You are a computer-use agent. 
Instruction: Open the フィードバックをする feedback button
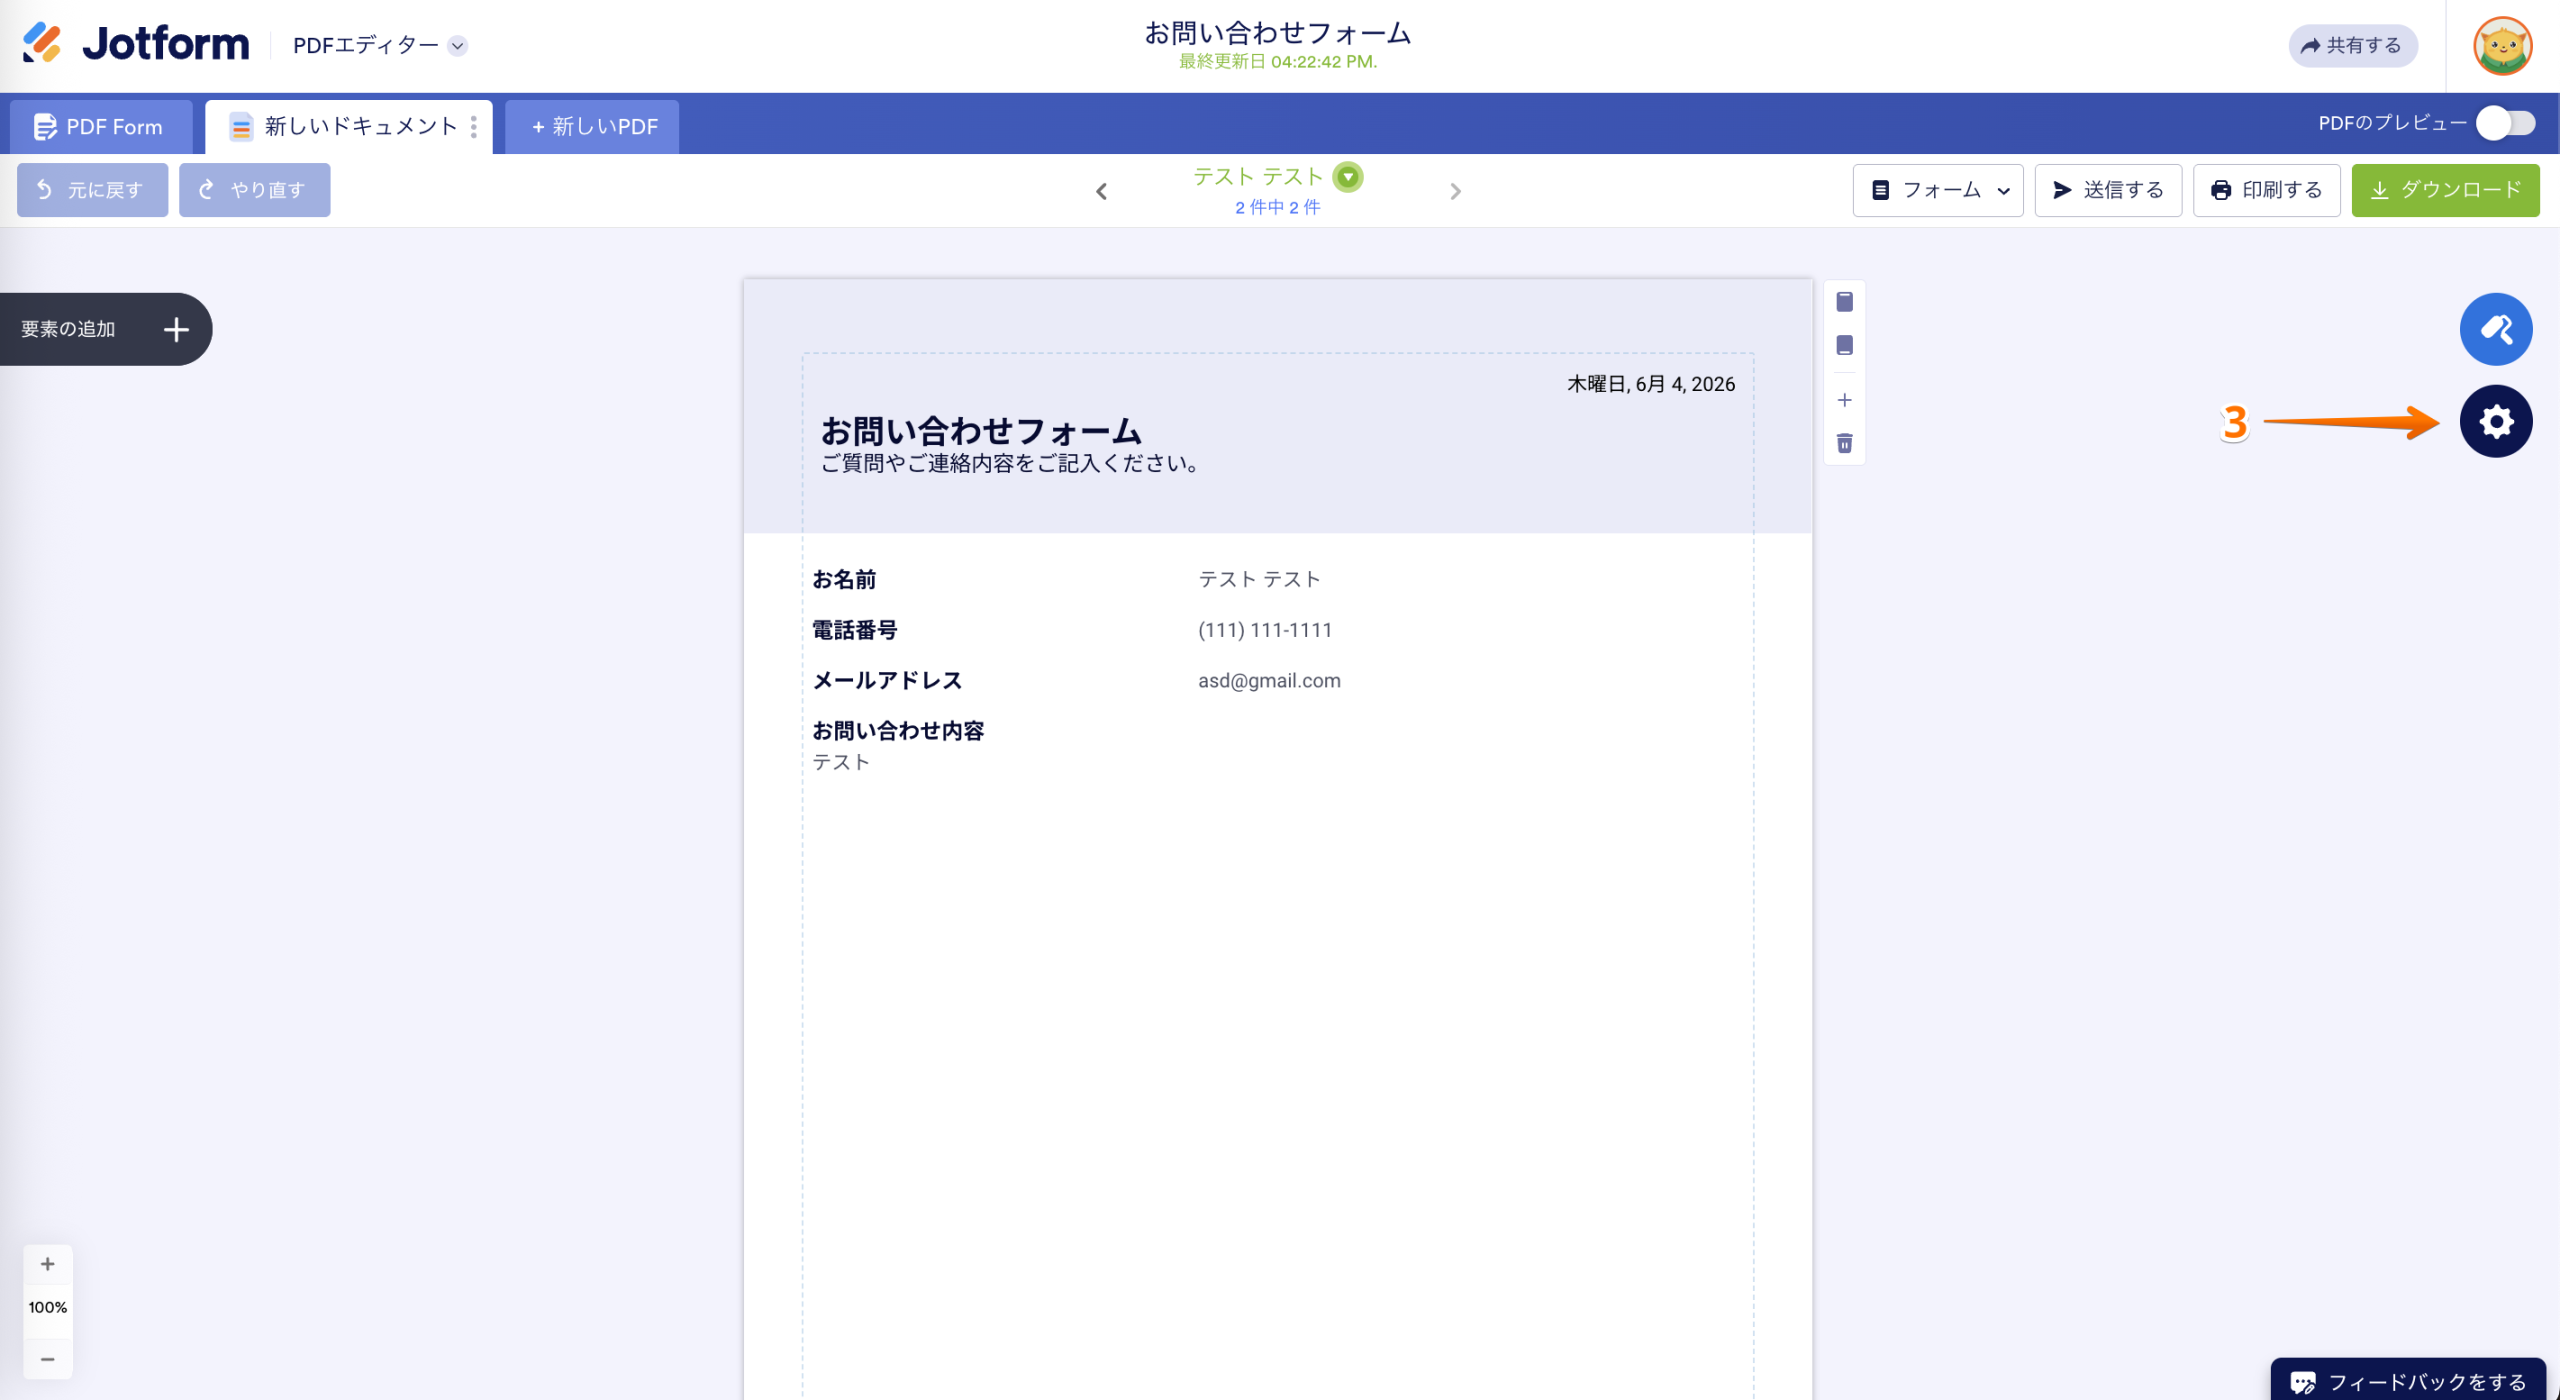[2408, 1381]
